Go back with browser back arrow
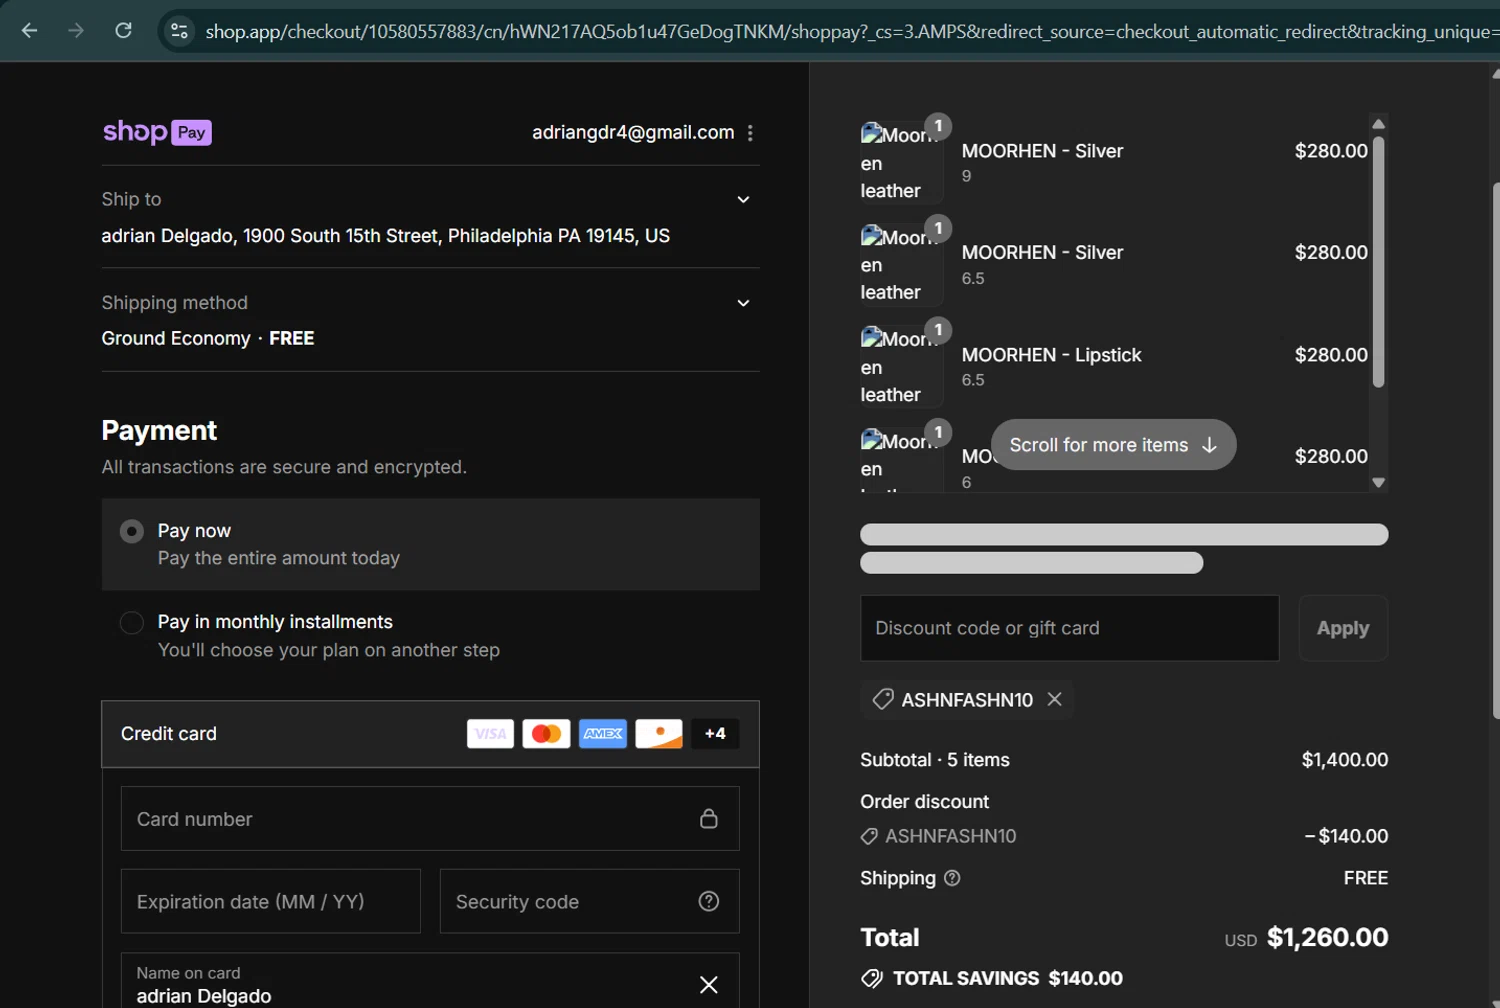 pyautogui.click(x=30, y=31)
